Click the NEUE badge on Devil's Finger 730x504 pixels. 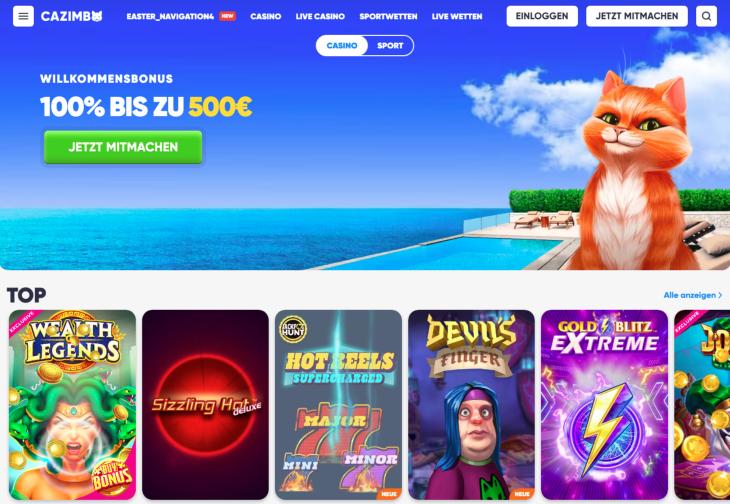coord(522,494)
